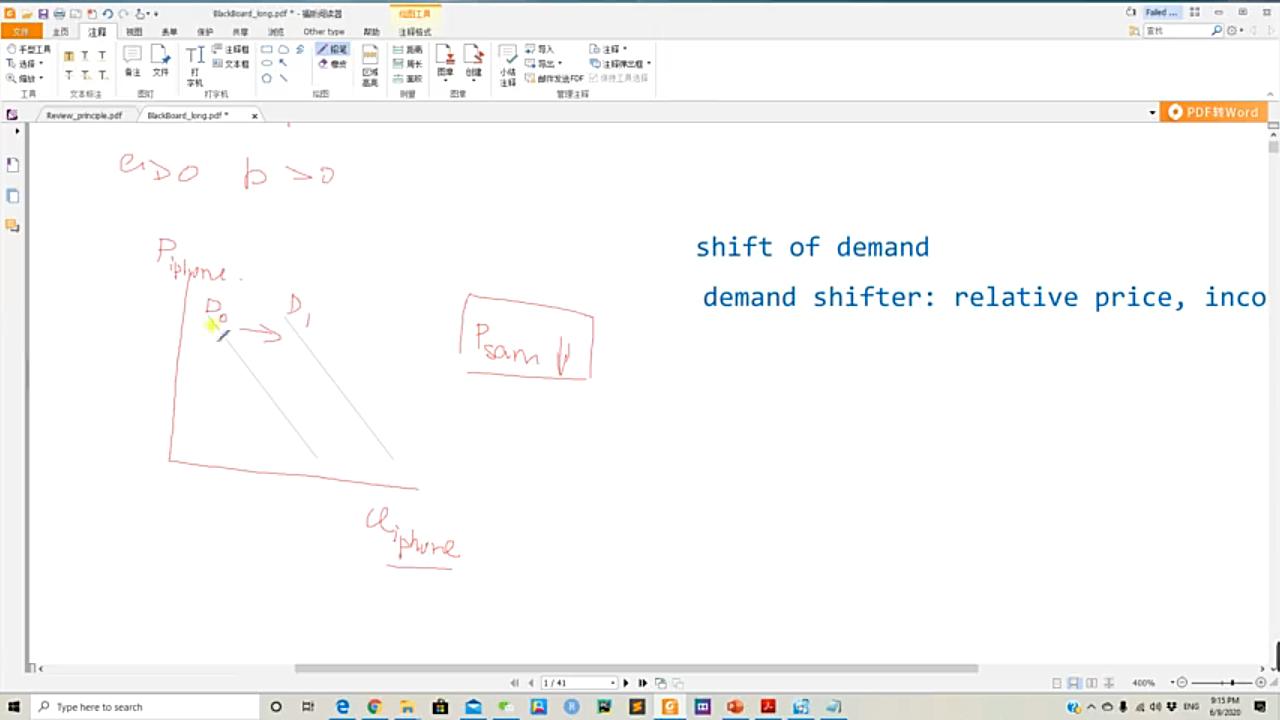Select the Eraser tool below Pencil

[332, 64]
